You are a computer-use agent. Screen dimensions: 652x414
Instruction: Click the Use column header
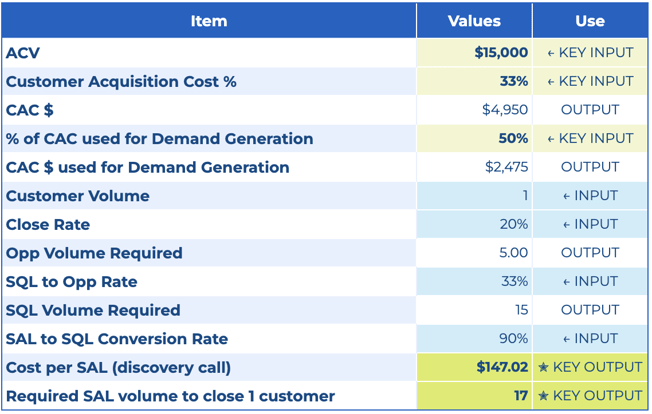[590, 21]
